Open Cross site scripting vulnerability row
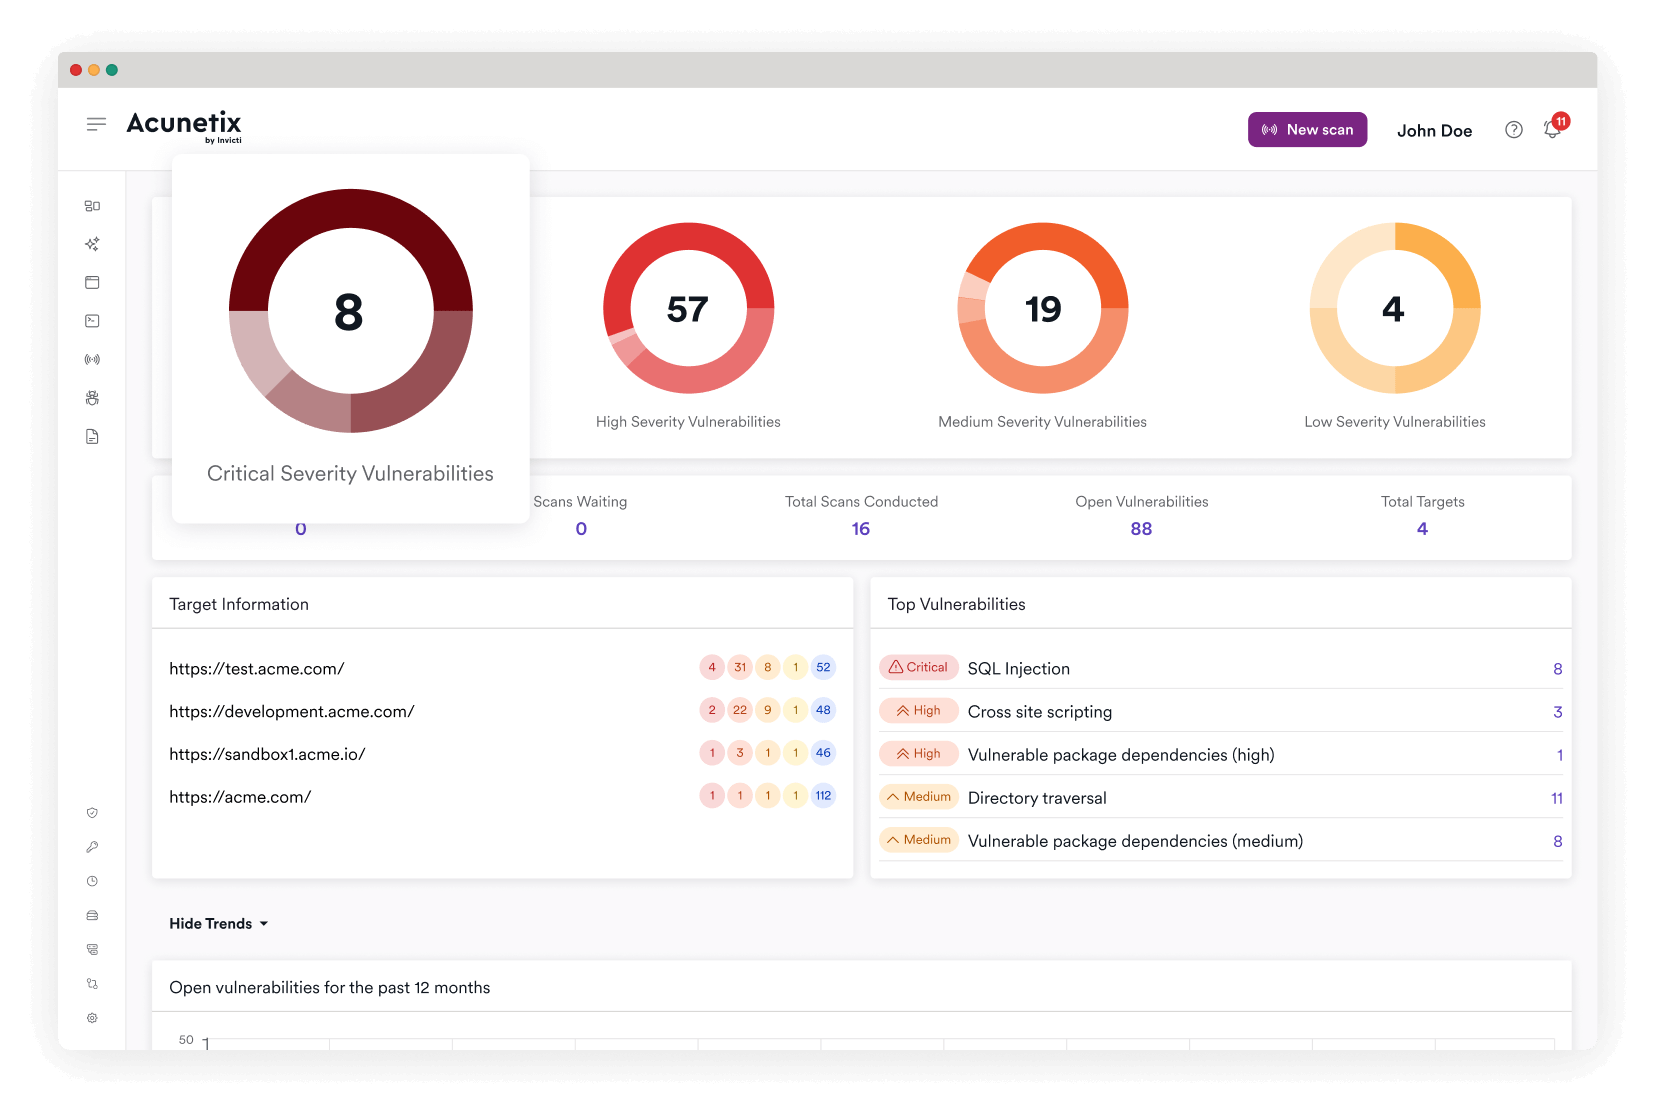Viewport: 1654px width, 1112px height. pyautogui.click(x=1221, y=711)
